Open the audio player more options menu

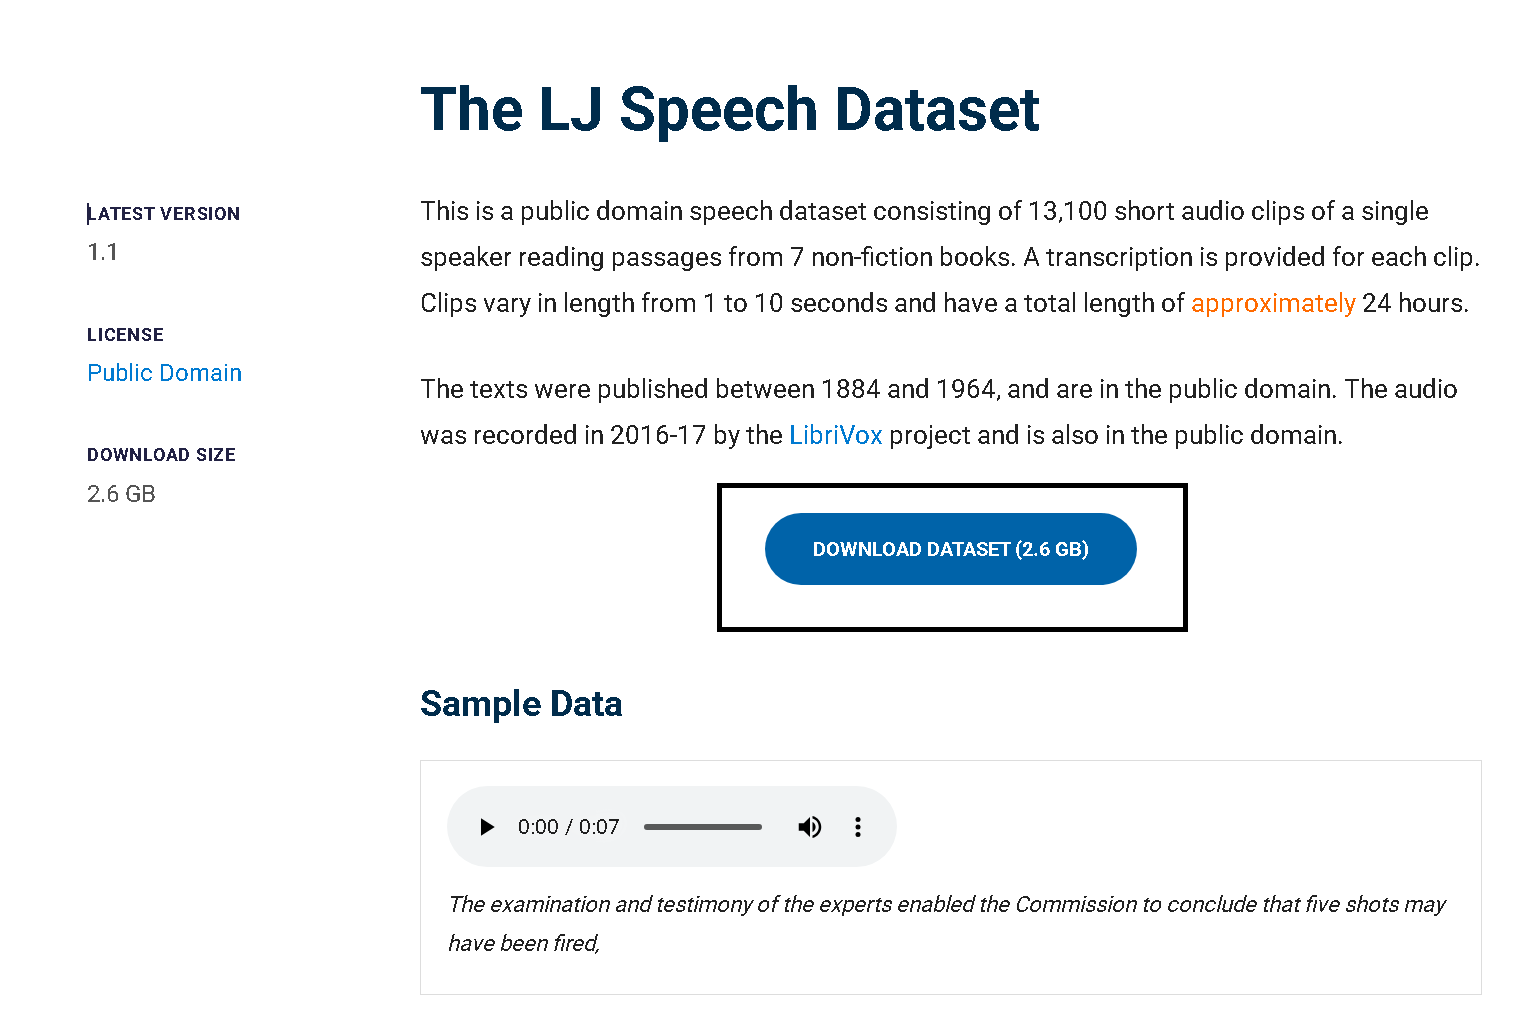point(858,827)
